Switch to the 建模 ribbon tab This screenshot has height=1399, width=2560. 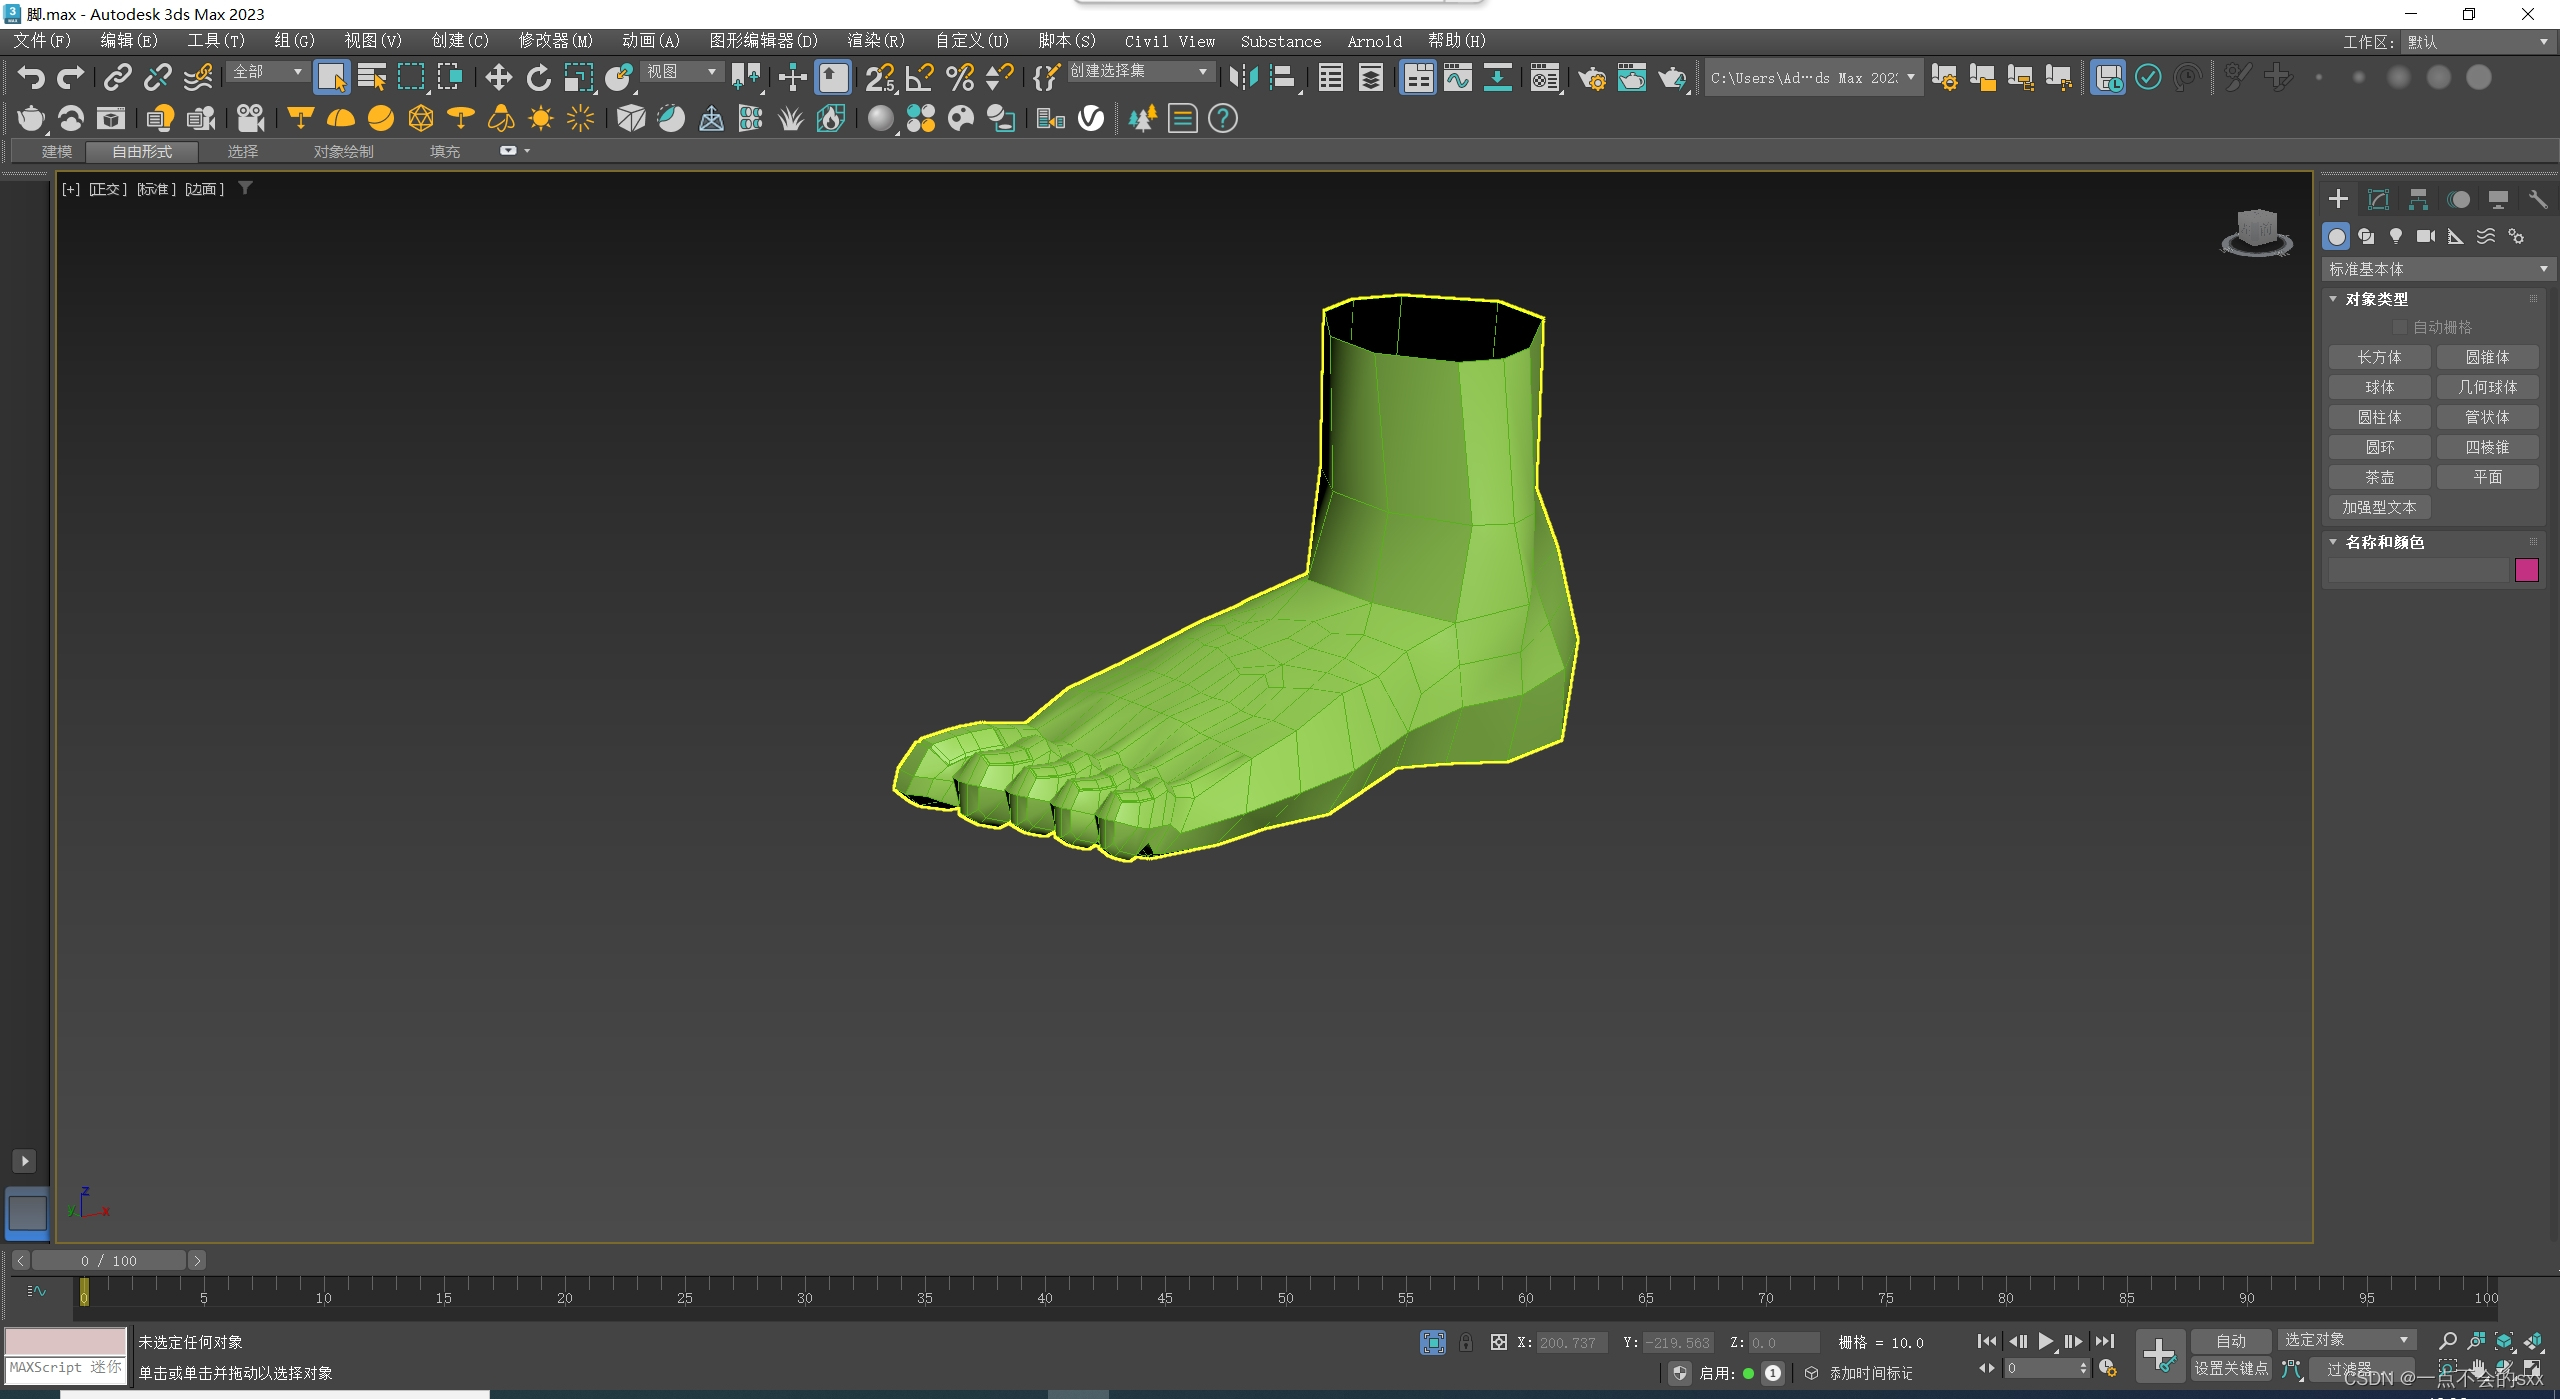pyautogui.click(x=57, y=151)
